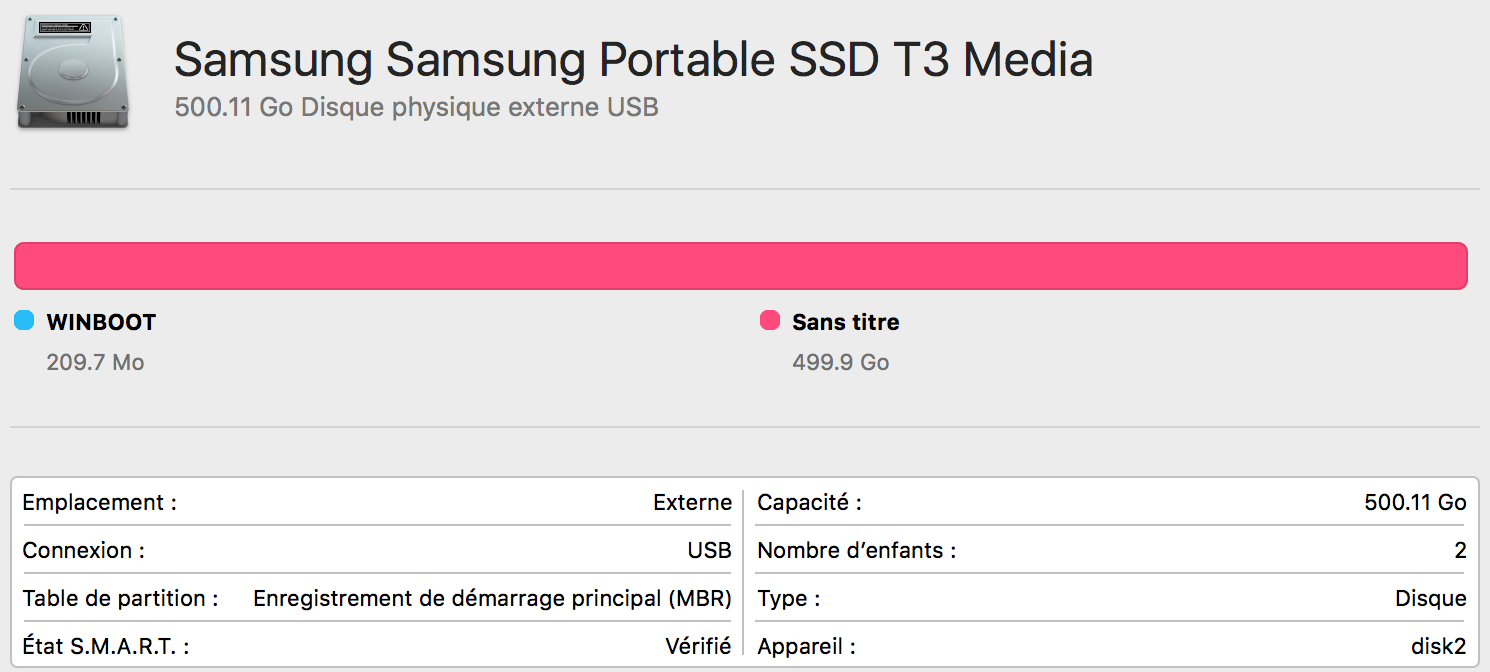
Task: Click the Vérifié S.M.A.R.T. status value
Action: click(x=698, y=646)
